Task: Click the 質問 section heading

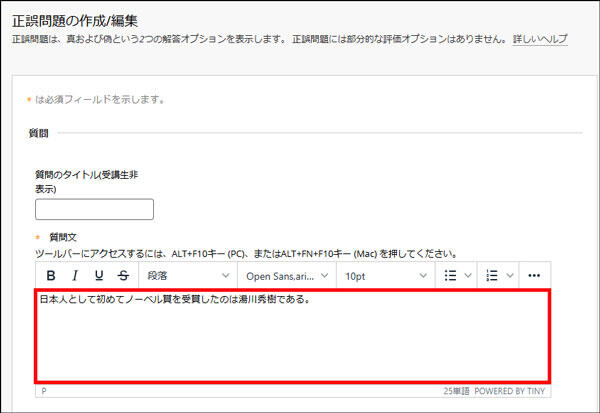Action: pos(38,133)
